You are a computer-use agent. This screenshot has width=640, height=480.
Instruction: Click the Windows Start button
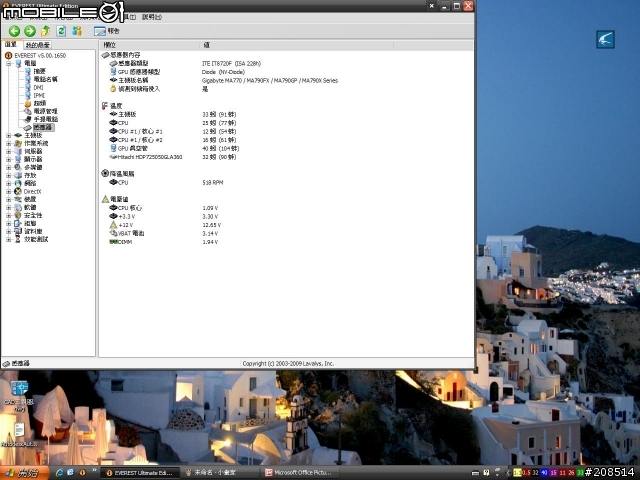coord(24,473)
